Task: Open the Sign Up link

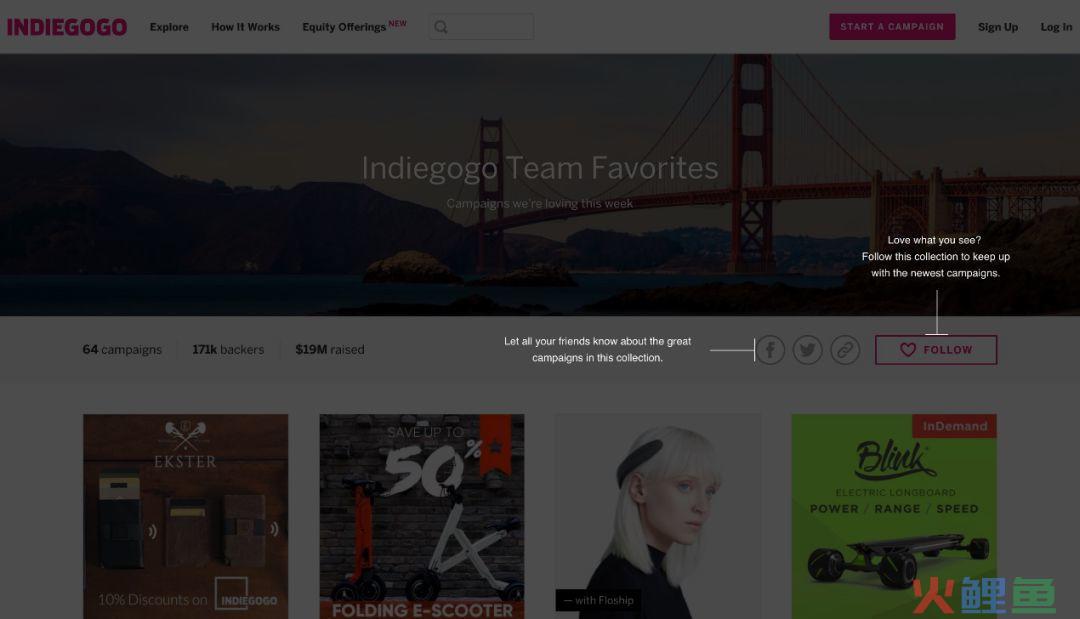Action: click(x=997, y=27)
